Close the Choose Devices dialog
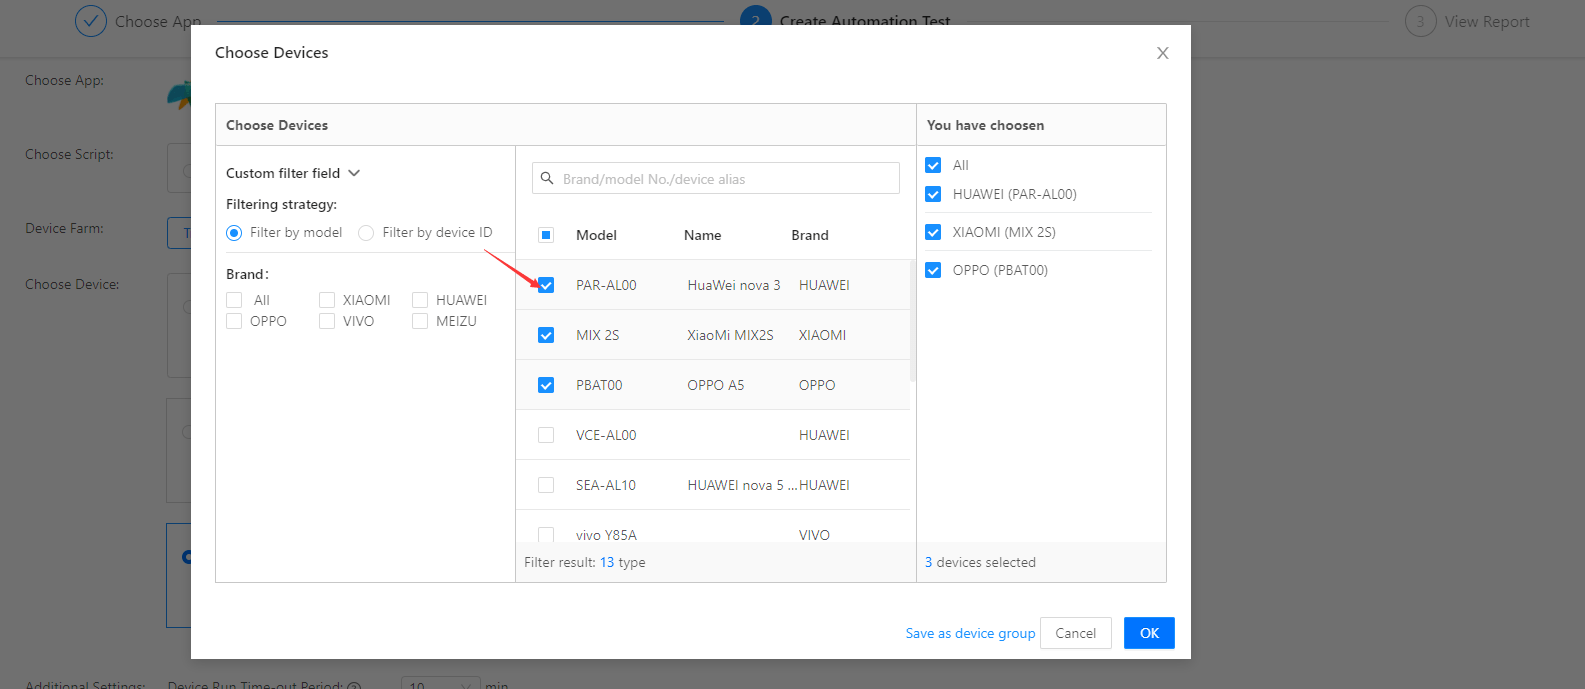This screenshot has height=689, width=1585. click(1162, 53)
